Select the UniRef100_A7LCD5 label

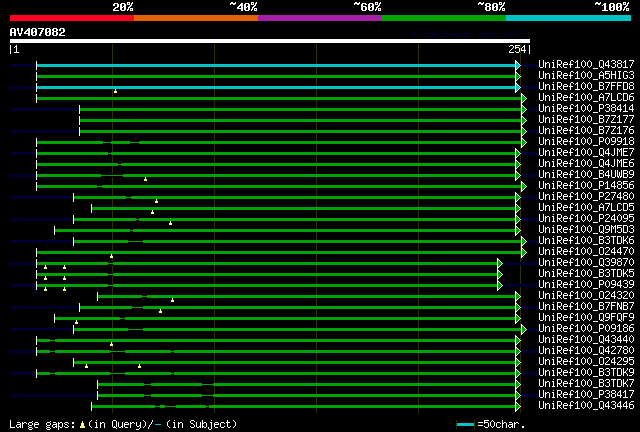pyautogui.click(x=586, y=207)
